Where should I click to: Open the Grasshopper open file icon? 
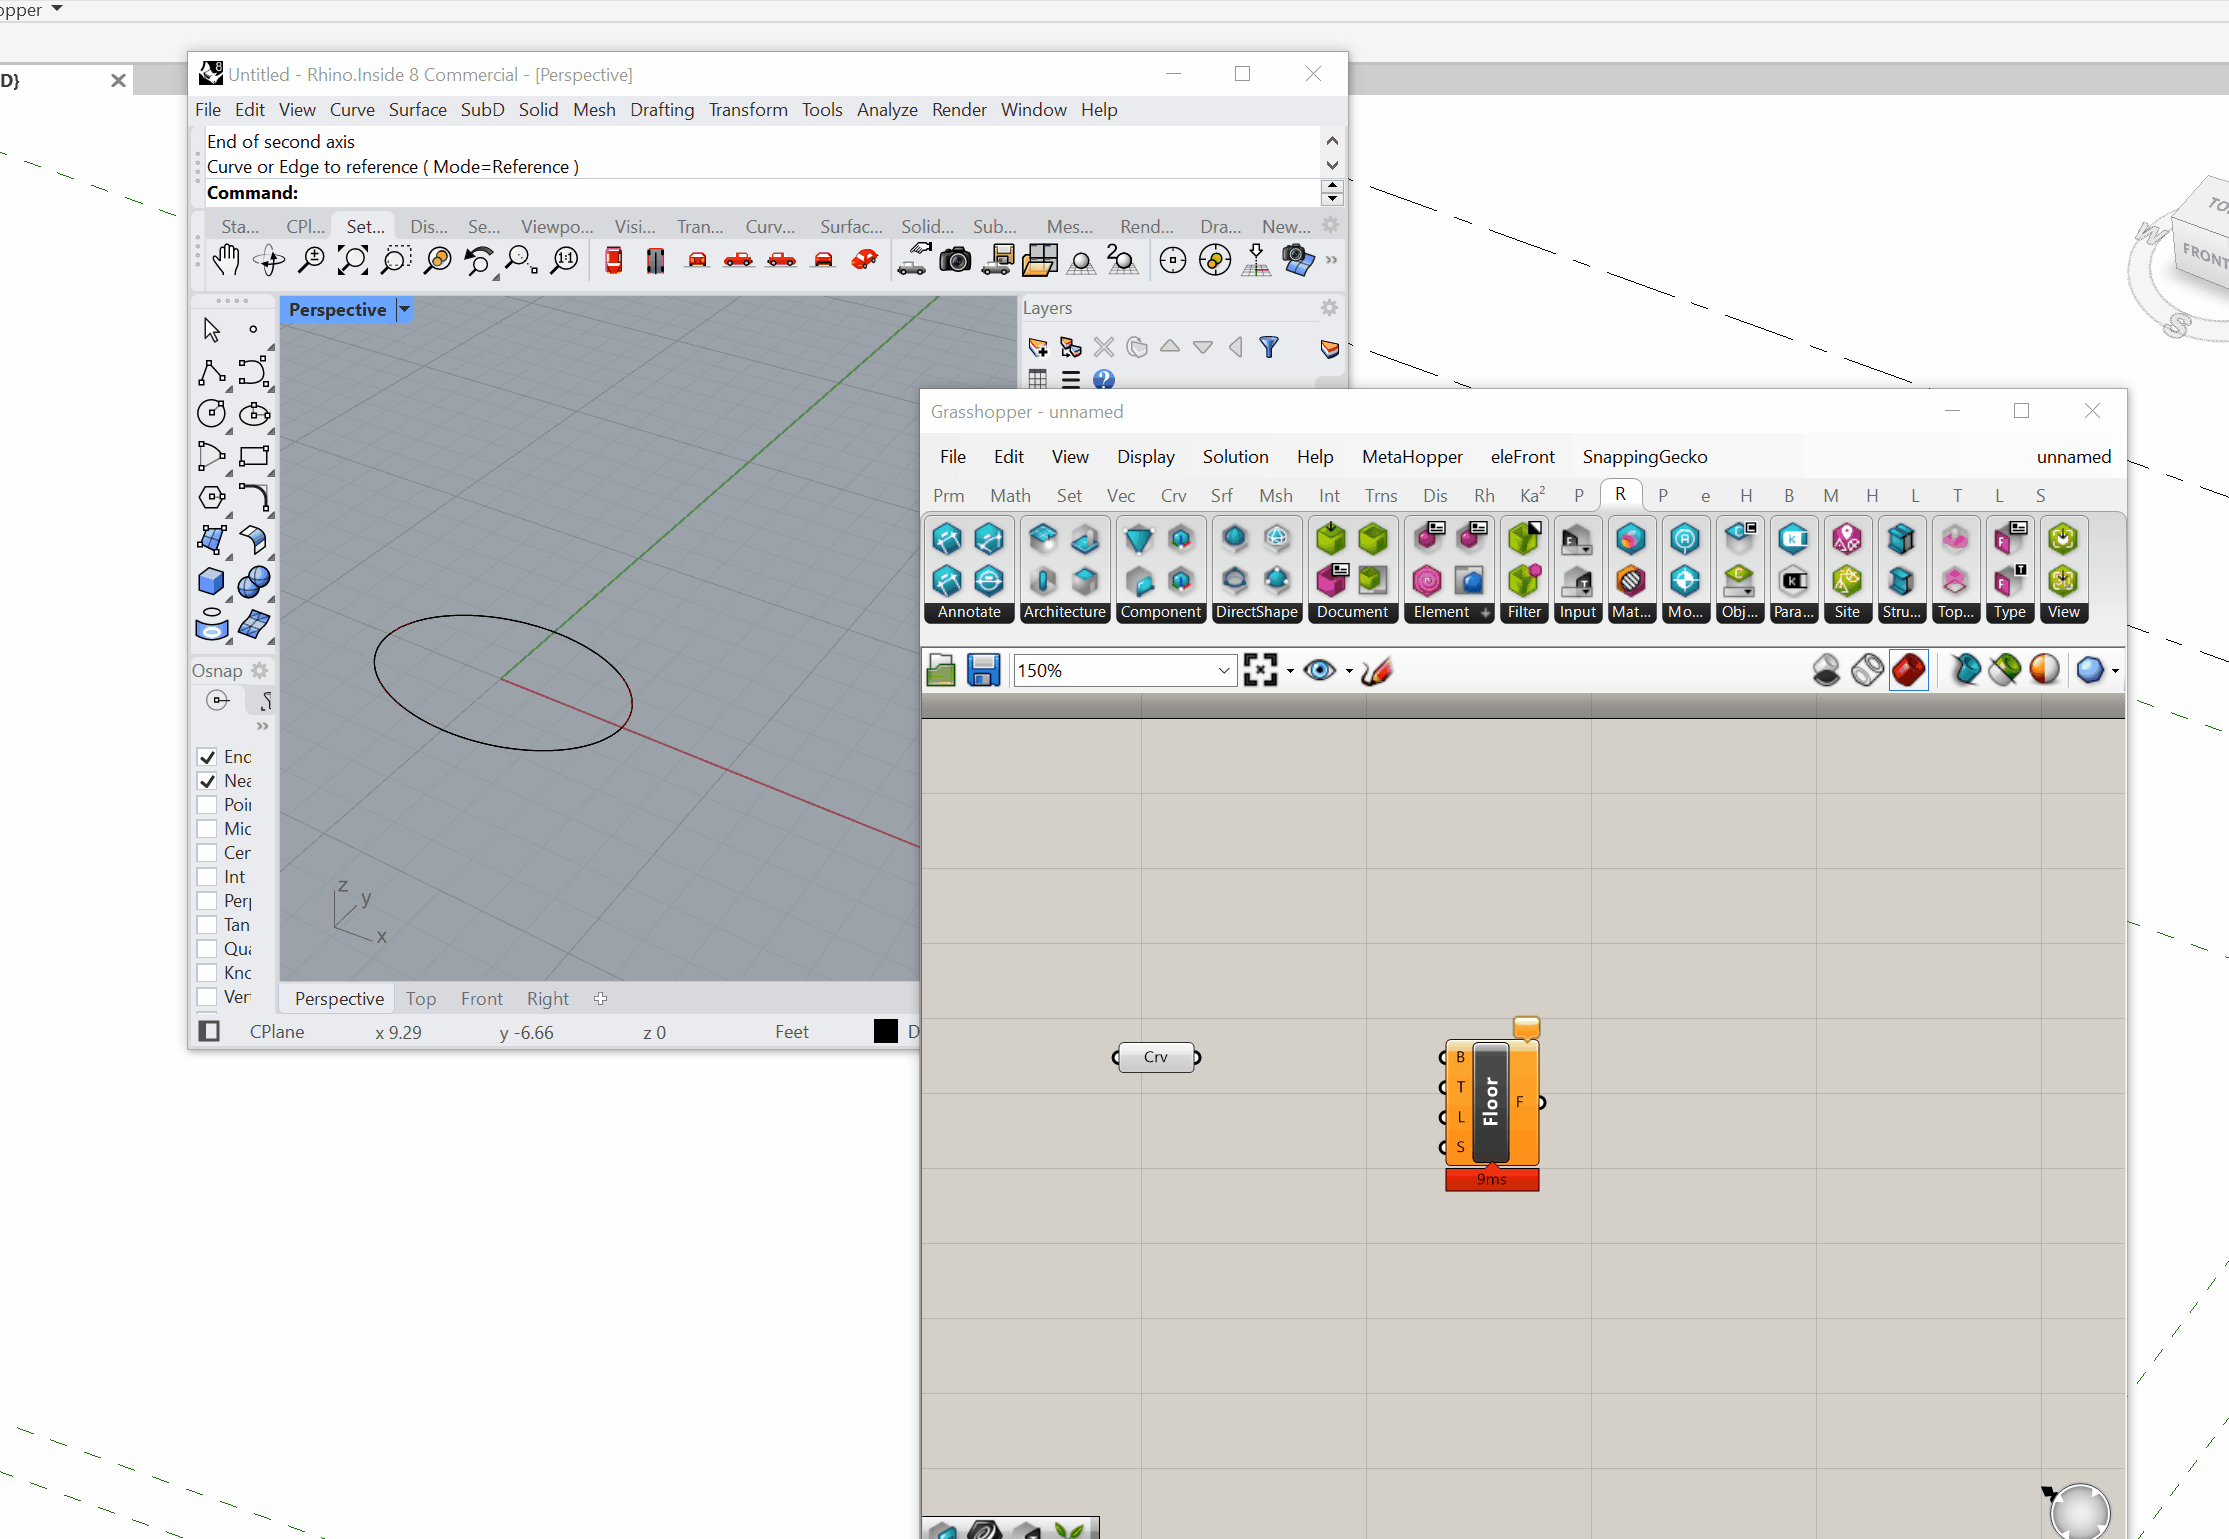point(941,670)
